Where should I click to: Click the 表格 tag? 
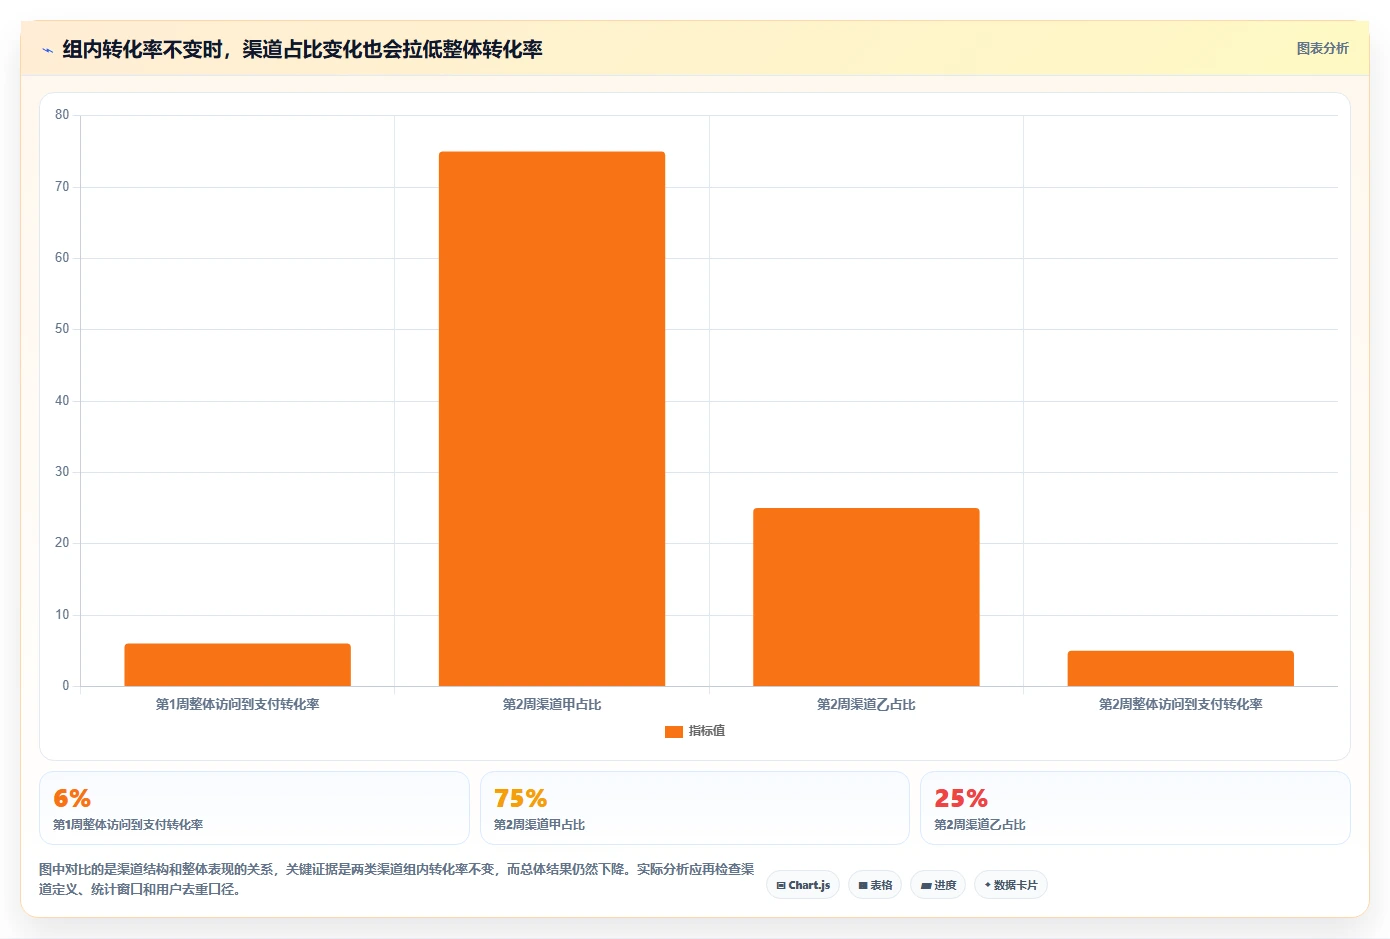coord(875,885)
